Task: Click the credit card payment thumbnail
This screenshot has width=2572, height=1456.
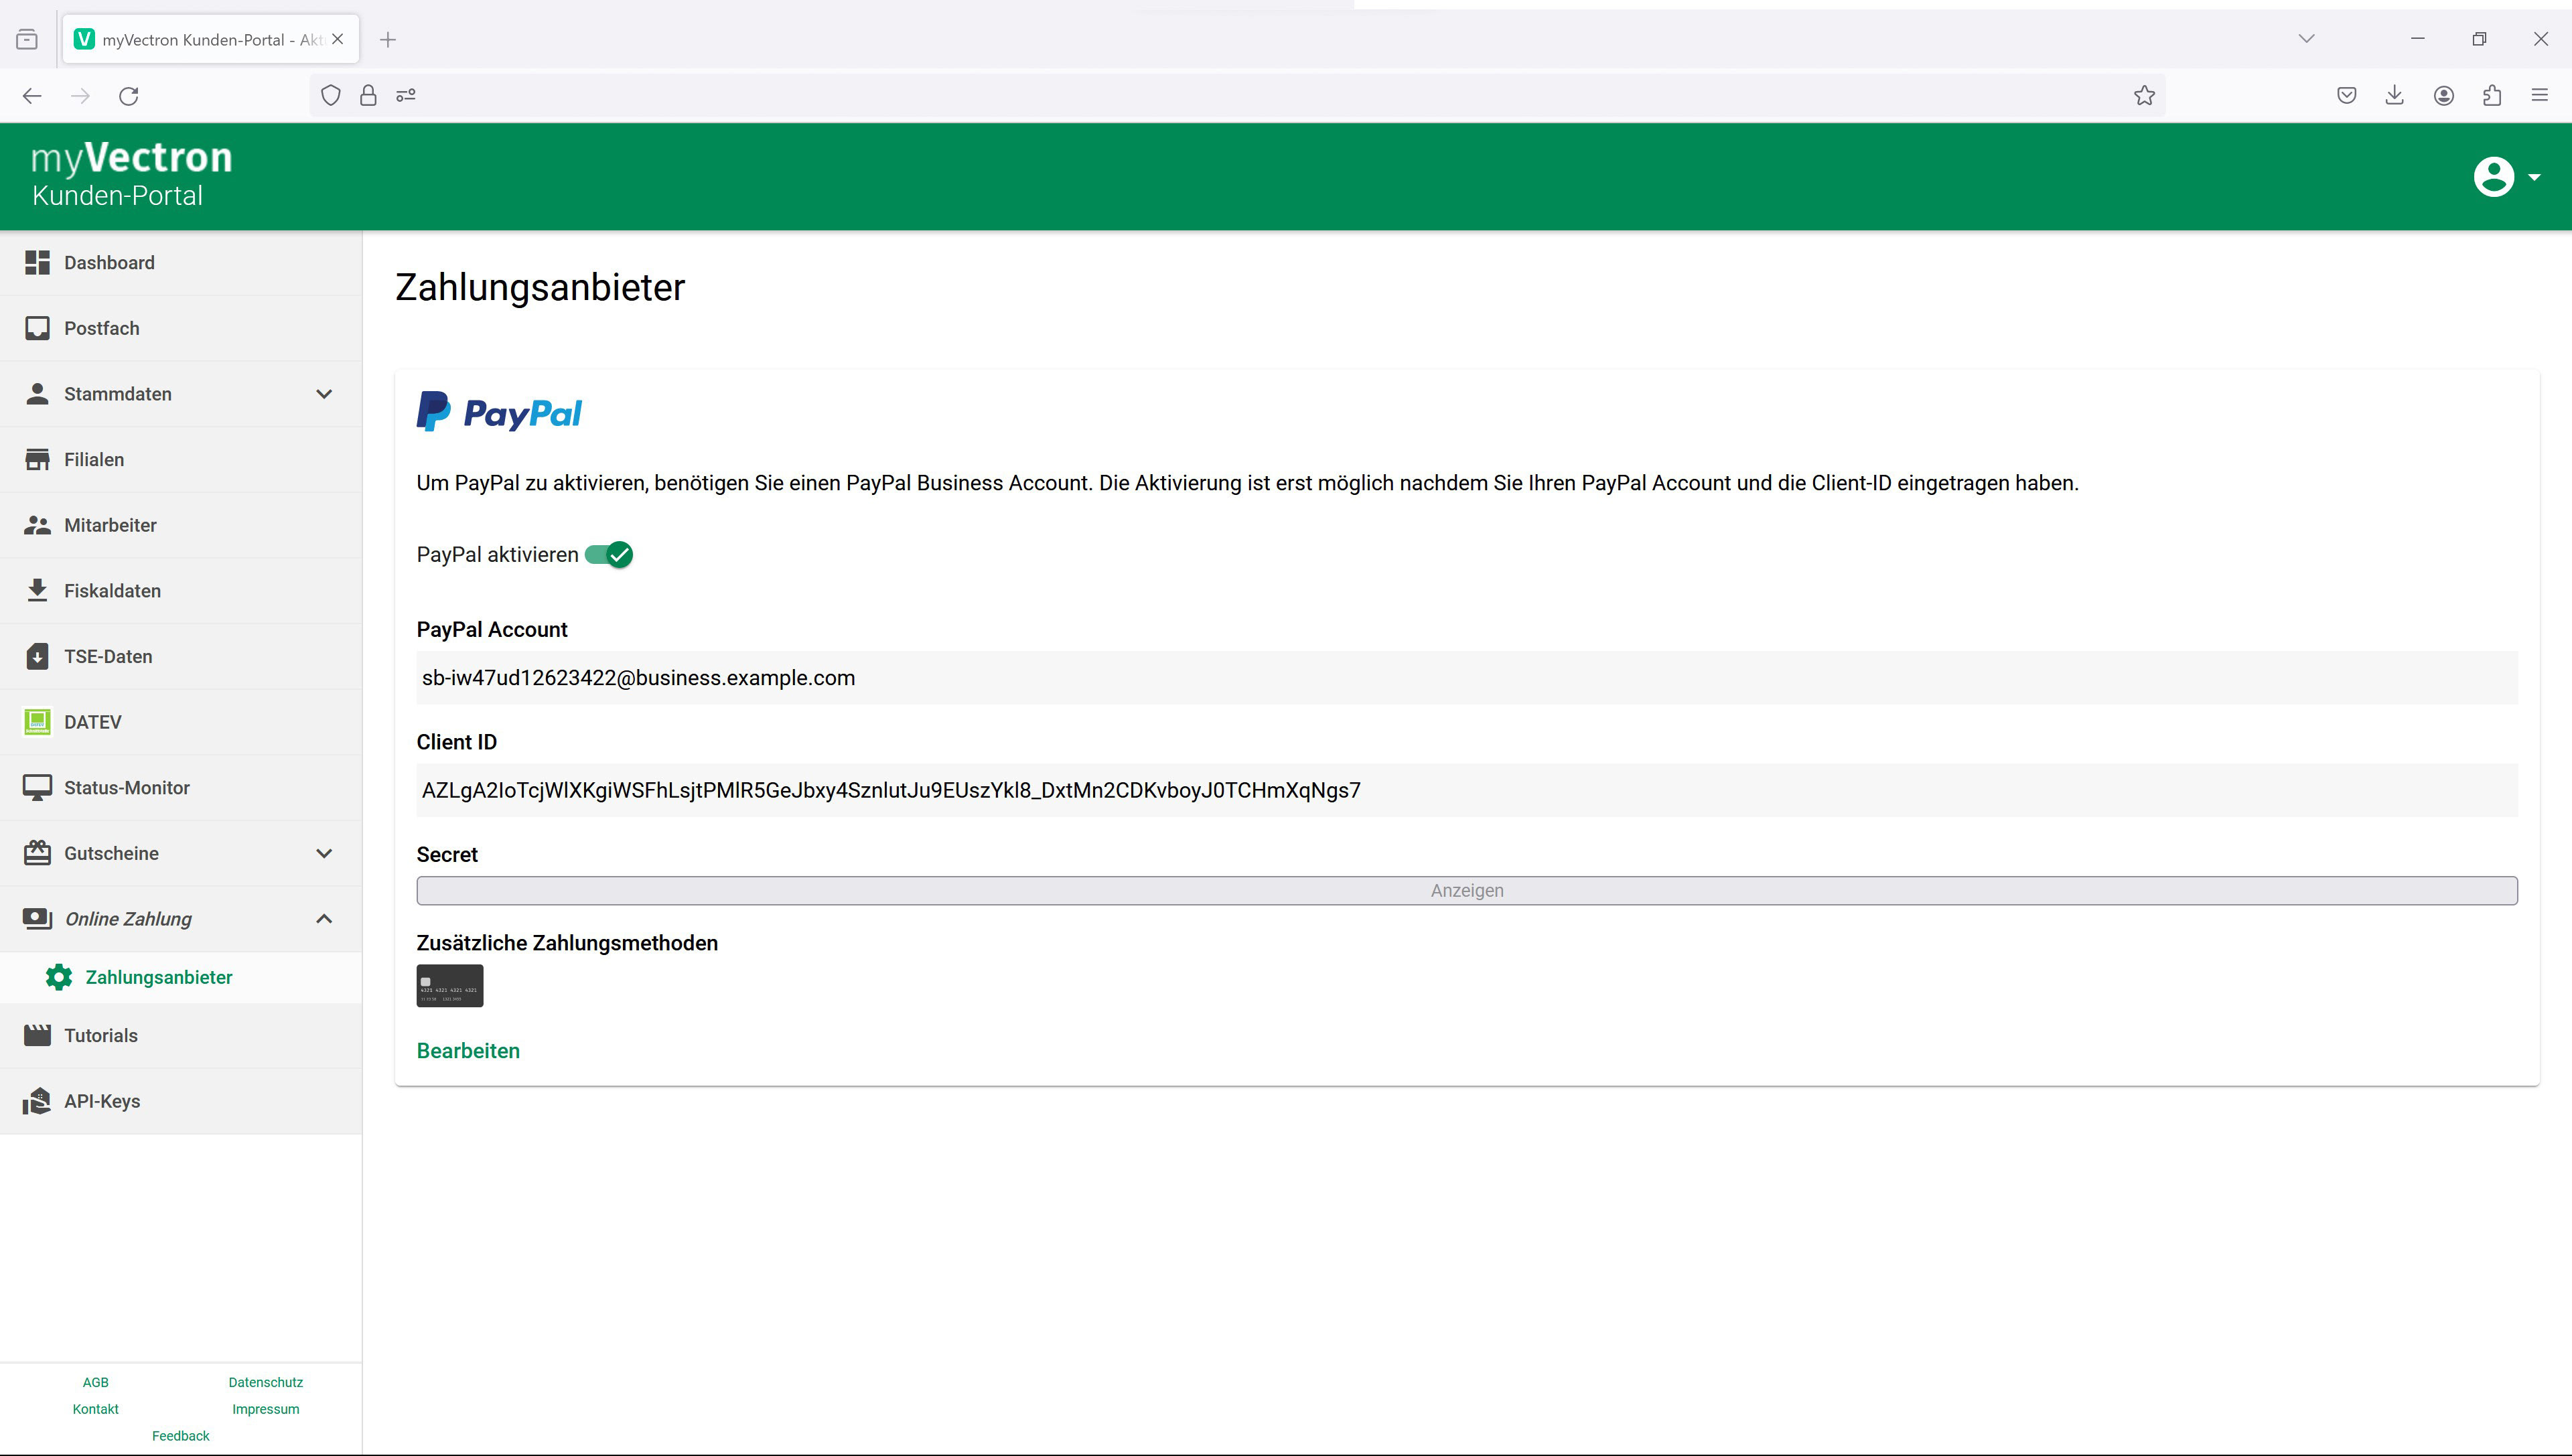Action: [450, 986]
